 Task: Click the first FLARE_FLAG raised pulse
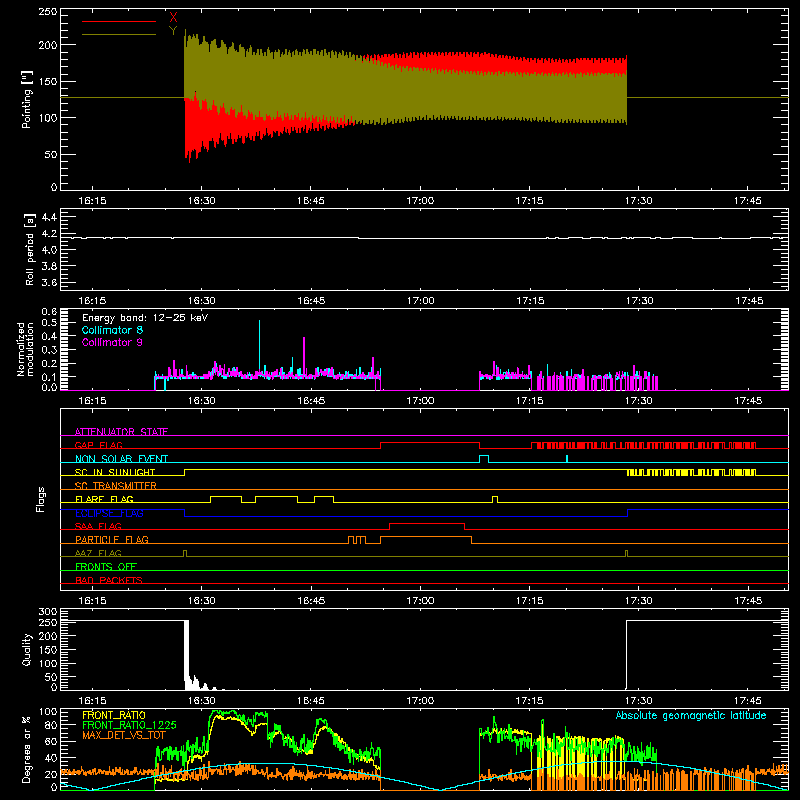click(226, 497)
